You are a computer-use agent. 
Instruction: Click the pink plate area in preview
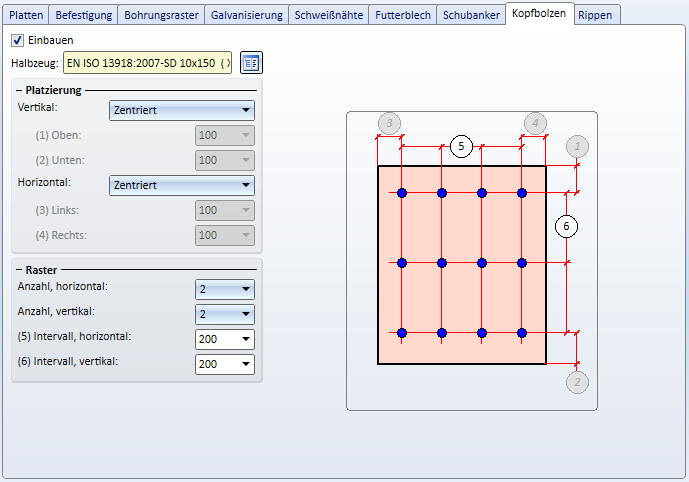[462, 295]
